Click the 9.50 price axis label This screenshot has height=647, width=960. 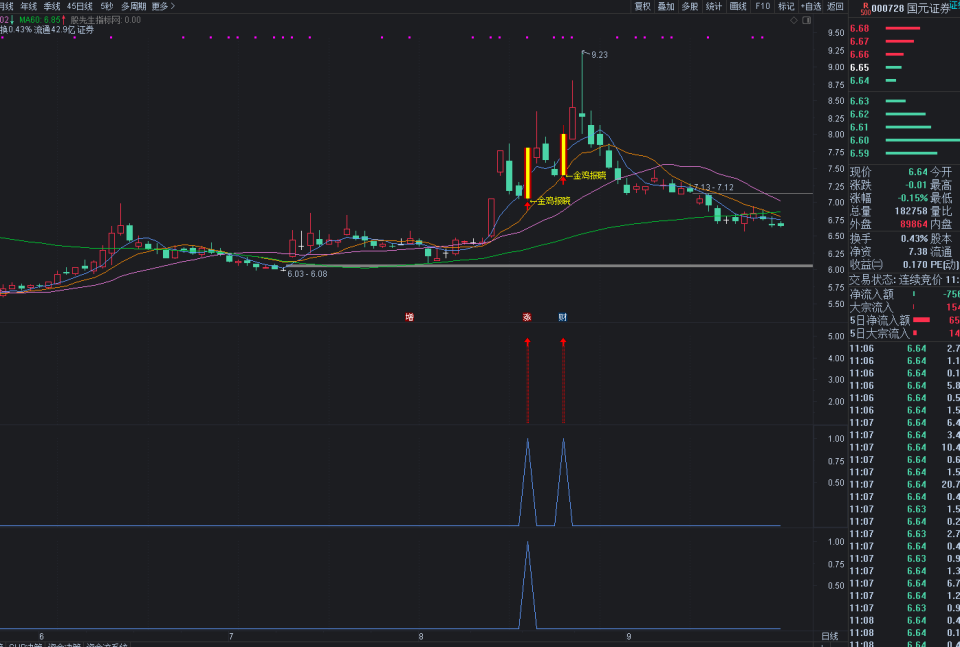pos(836,33)
